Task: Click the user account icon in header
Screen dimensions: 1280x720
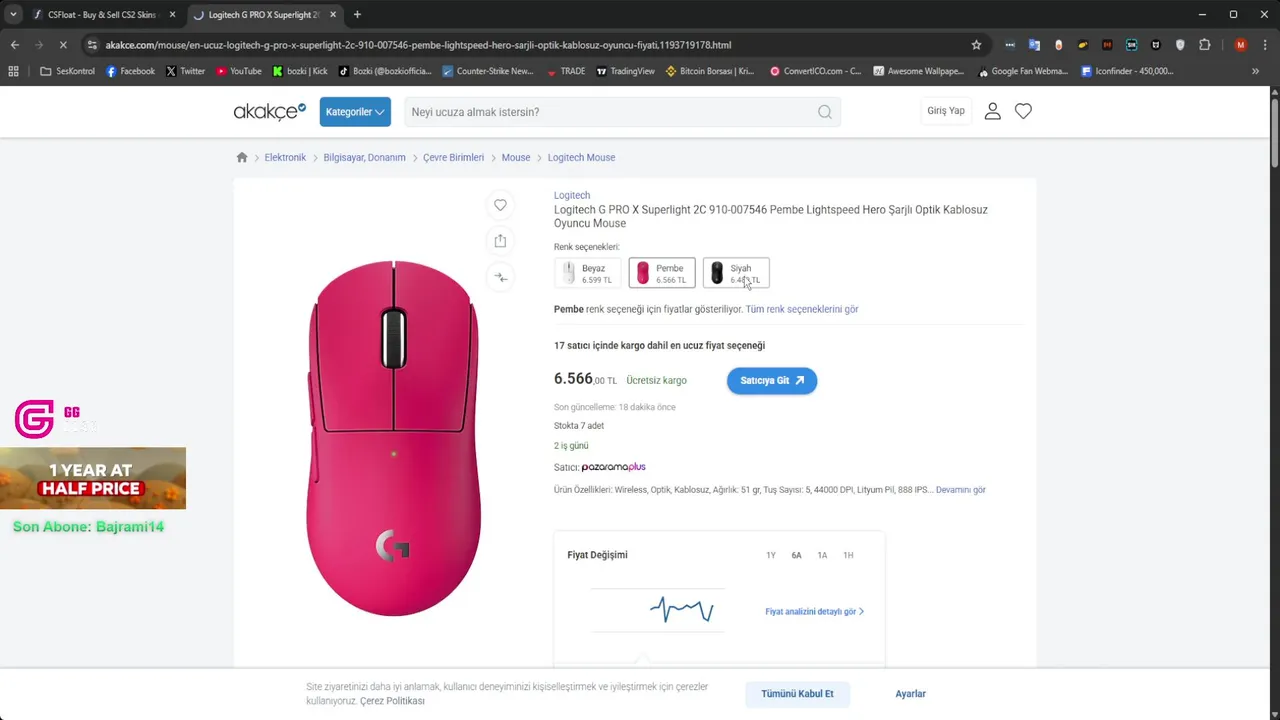Action: (992, 111)
